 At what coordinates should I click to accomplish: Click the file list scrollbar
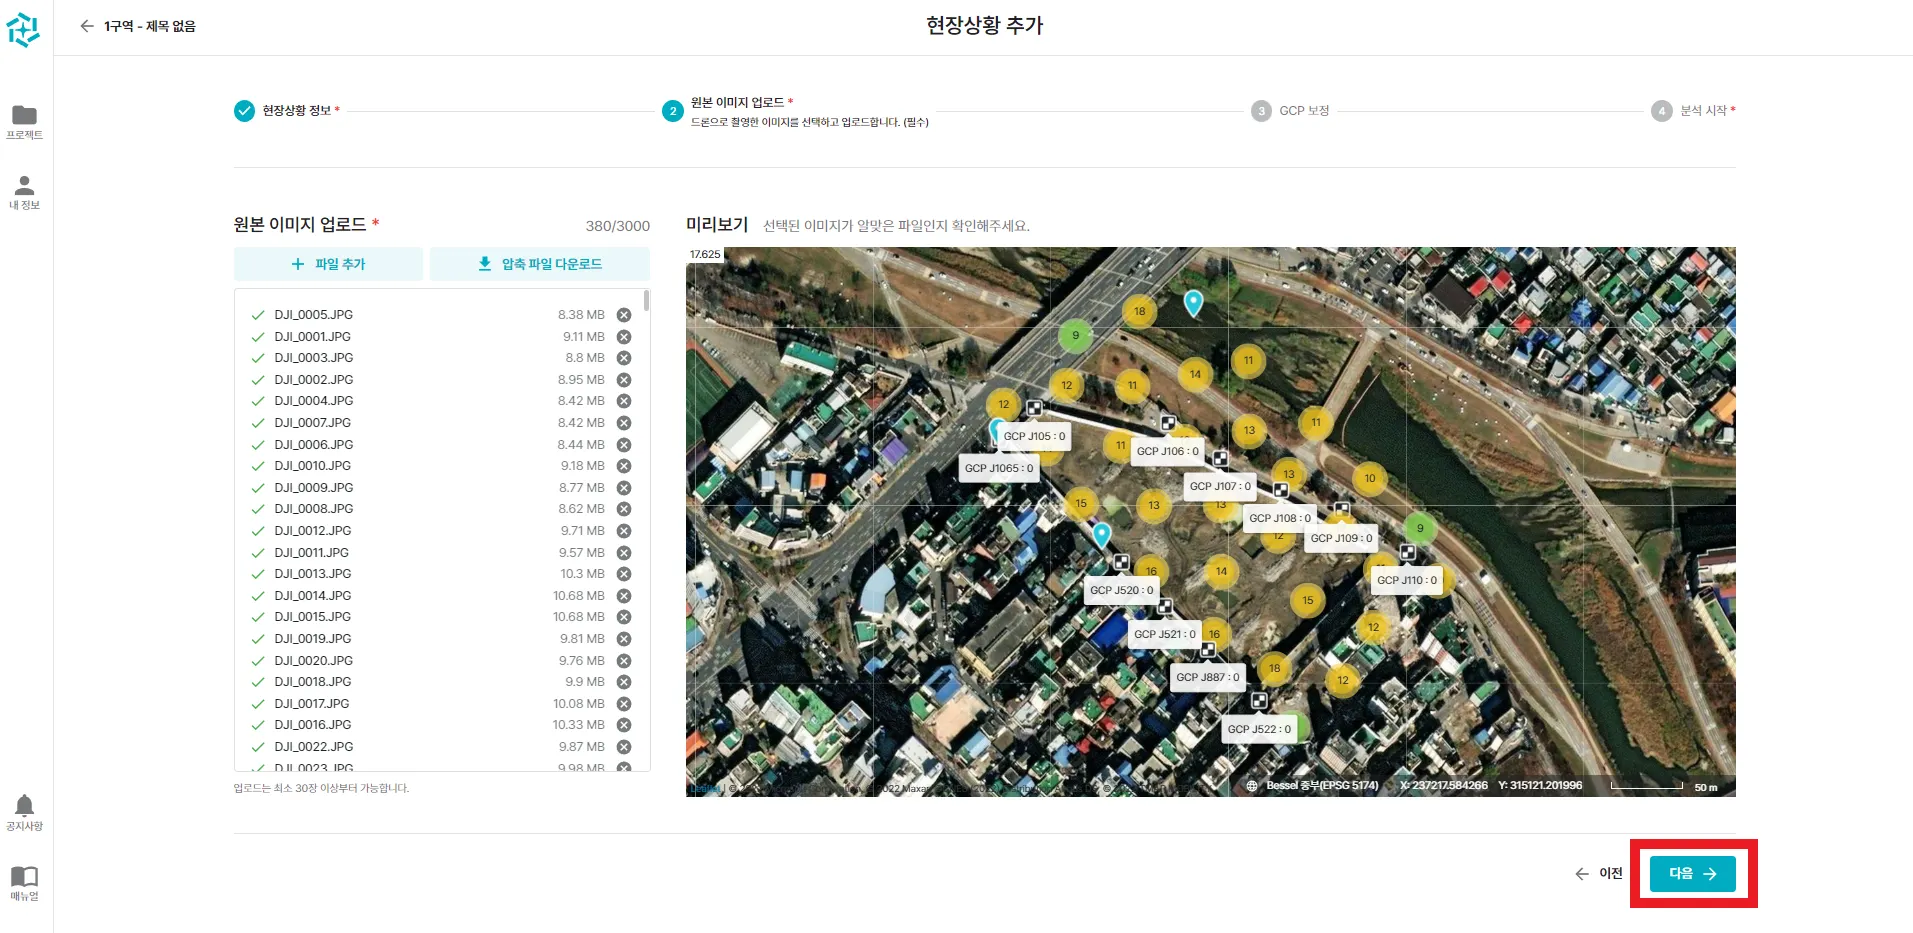[647, 301]
